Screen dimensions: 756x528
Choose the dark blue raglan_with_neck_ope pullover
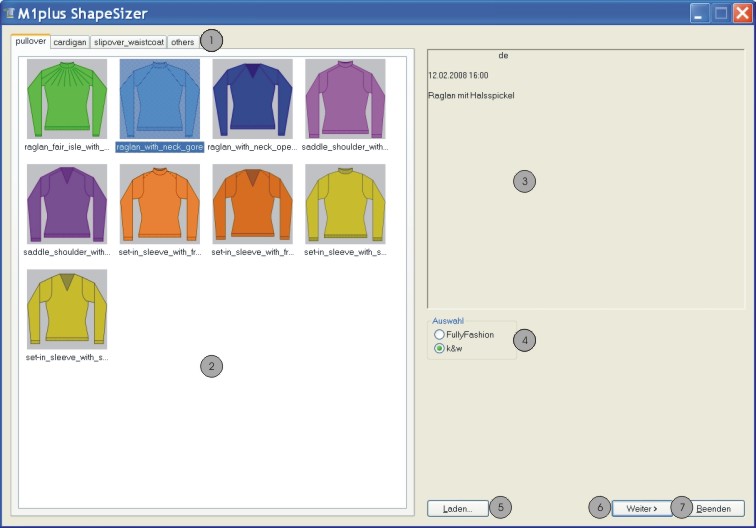(x=252, y=98)
